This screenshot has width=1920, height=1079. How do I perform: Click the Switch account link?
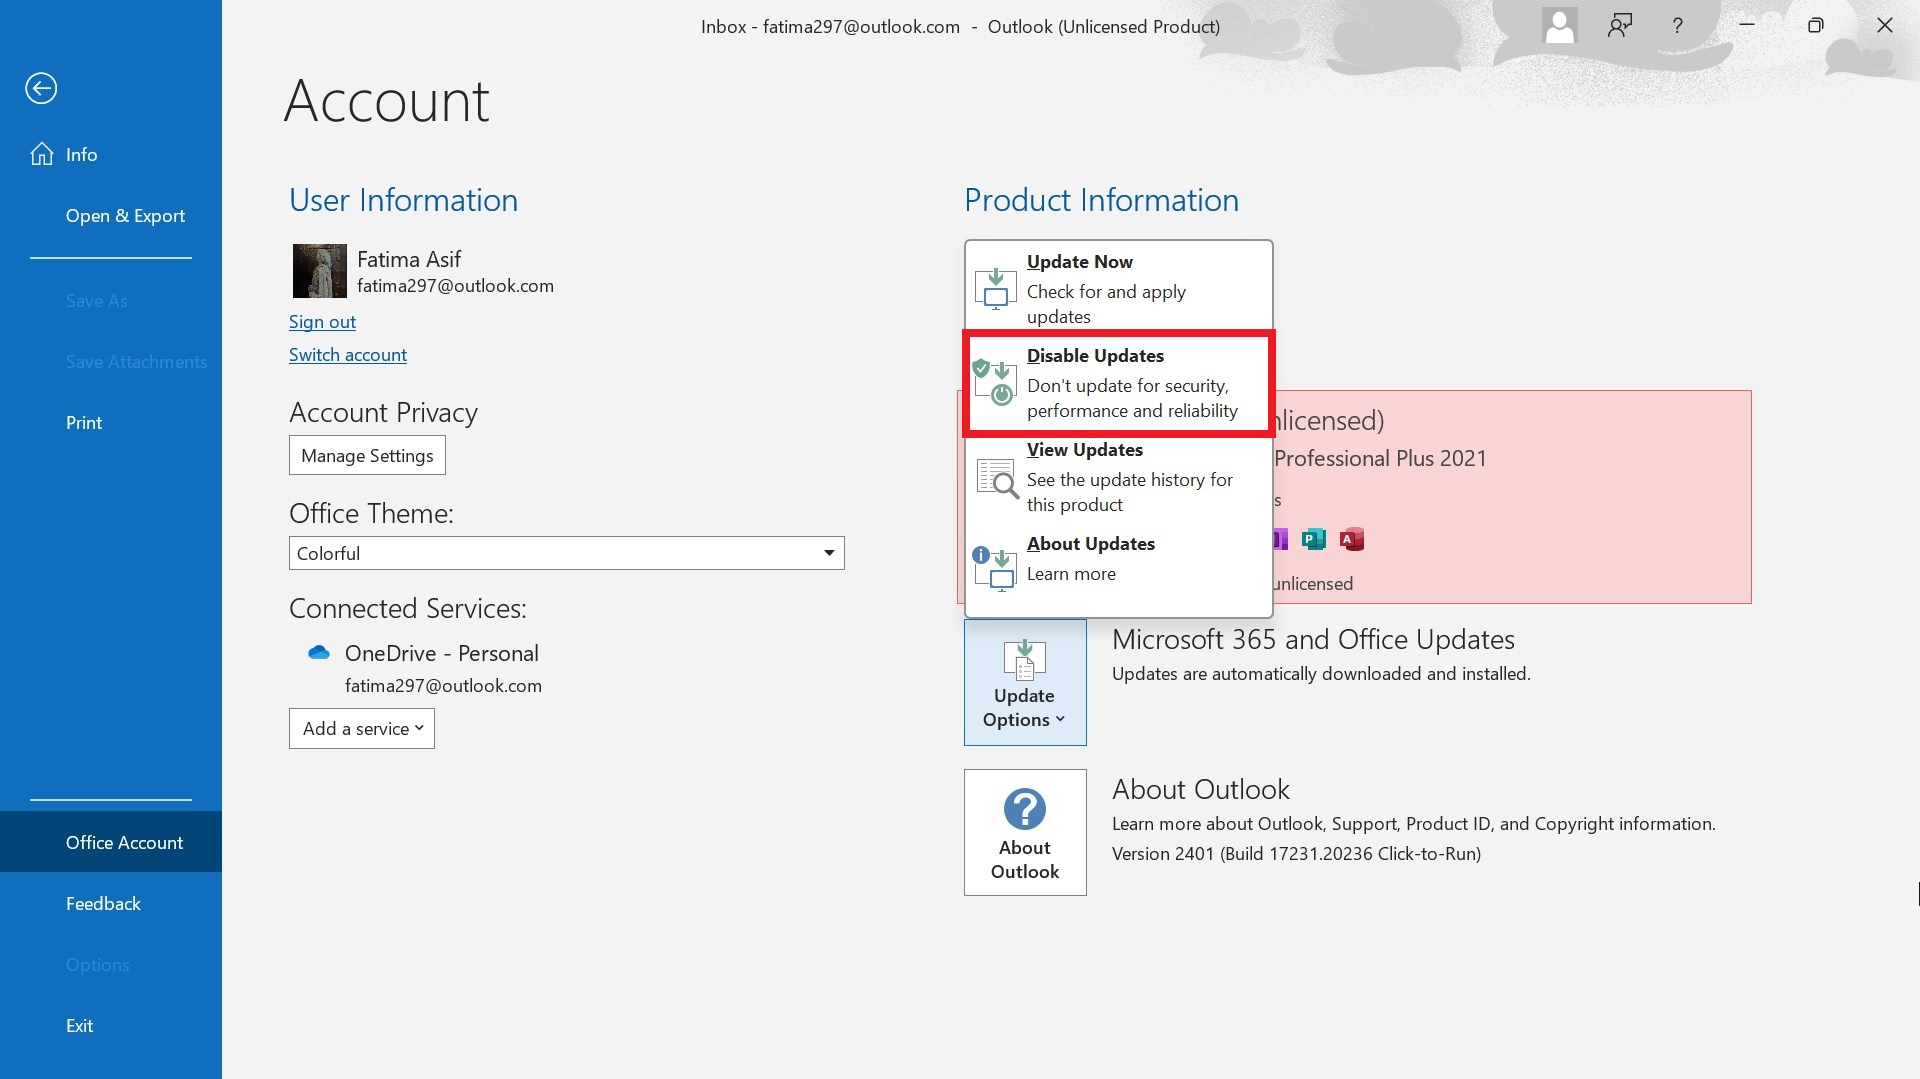(x=347, y=355)
